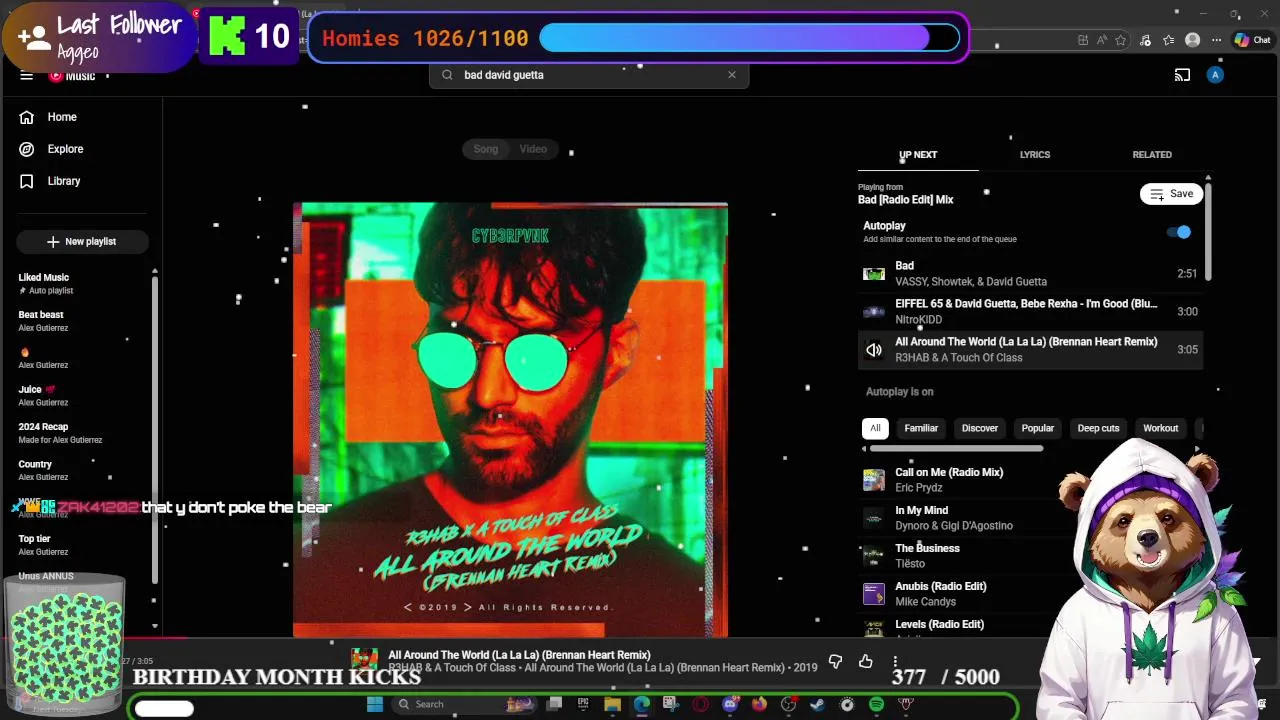This screenshot has height=720, width=1280.
Task: Switch to the LYRICS tab
Action: click(1035, 155)
